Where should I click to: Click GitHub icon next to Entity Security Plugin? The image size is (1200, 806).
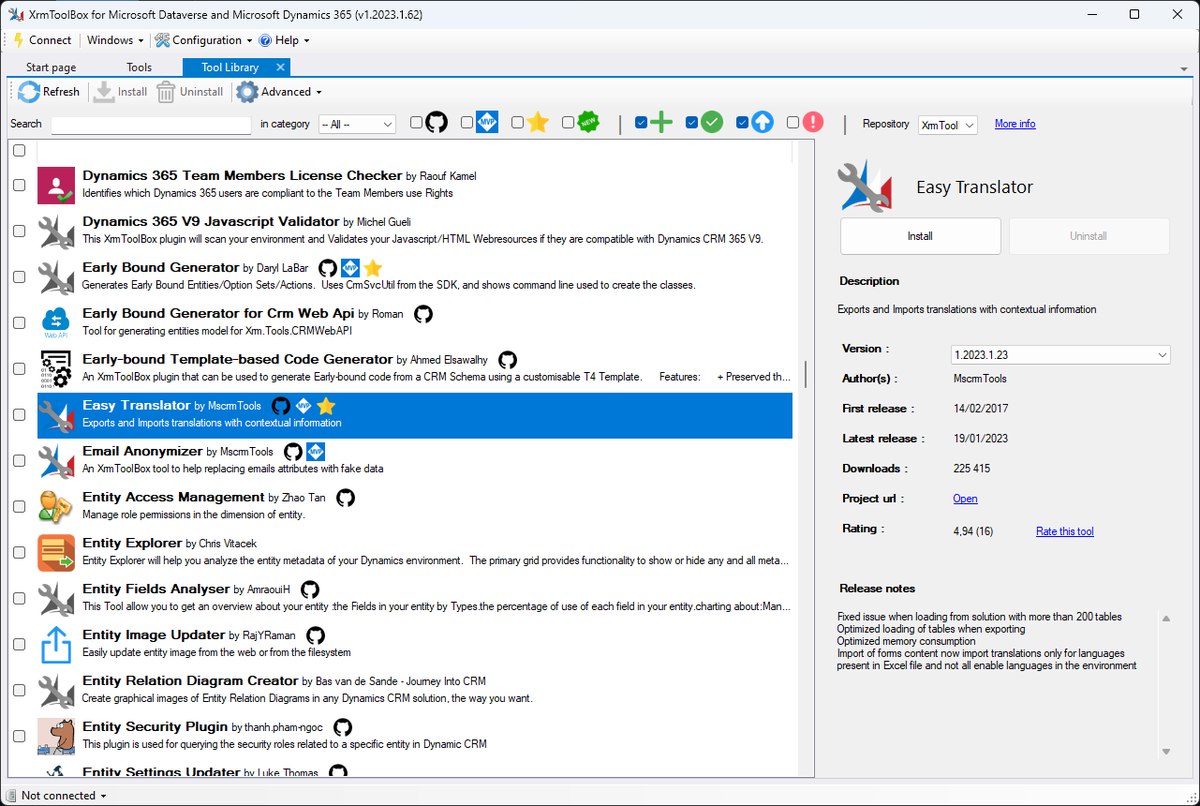pos(342,728)
